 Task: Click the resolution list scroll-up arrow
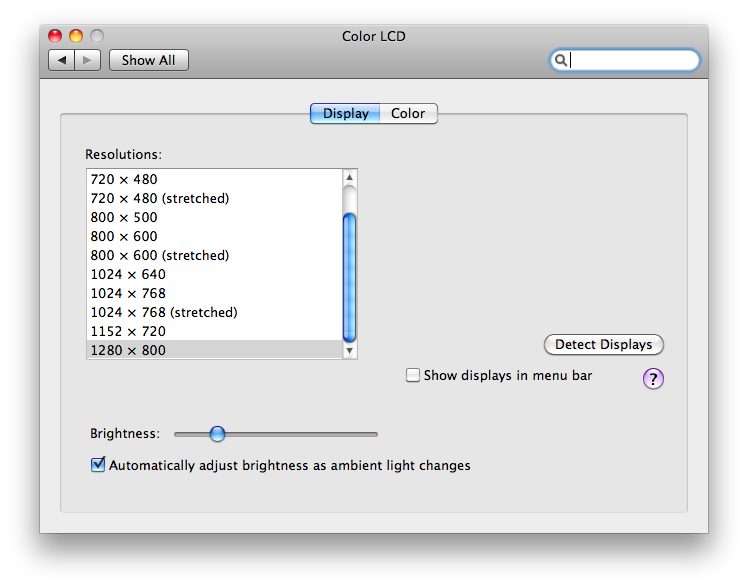pos(350,177)
